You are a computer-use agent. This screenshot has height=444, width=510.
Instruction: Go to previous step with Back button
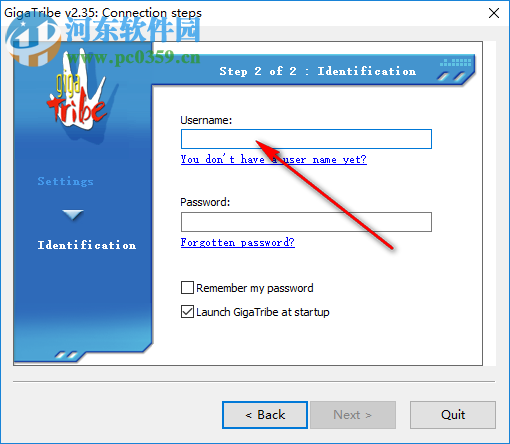(x=265, y=415)
